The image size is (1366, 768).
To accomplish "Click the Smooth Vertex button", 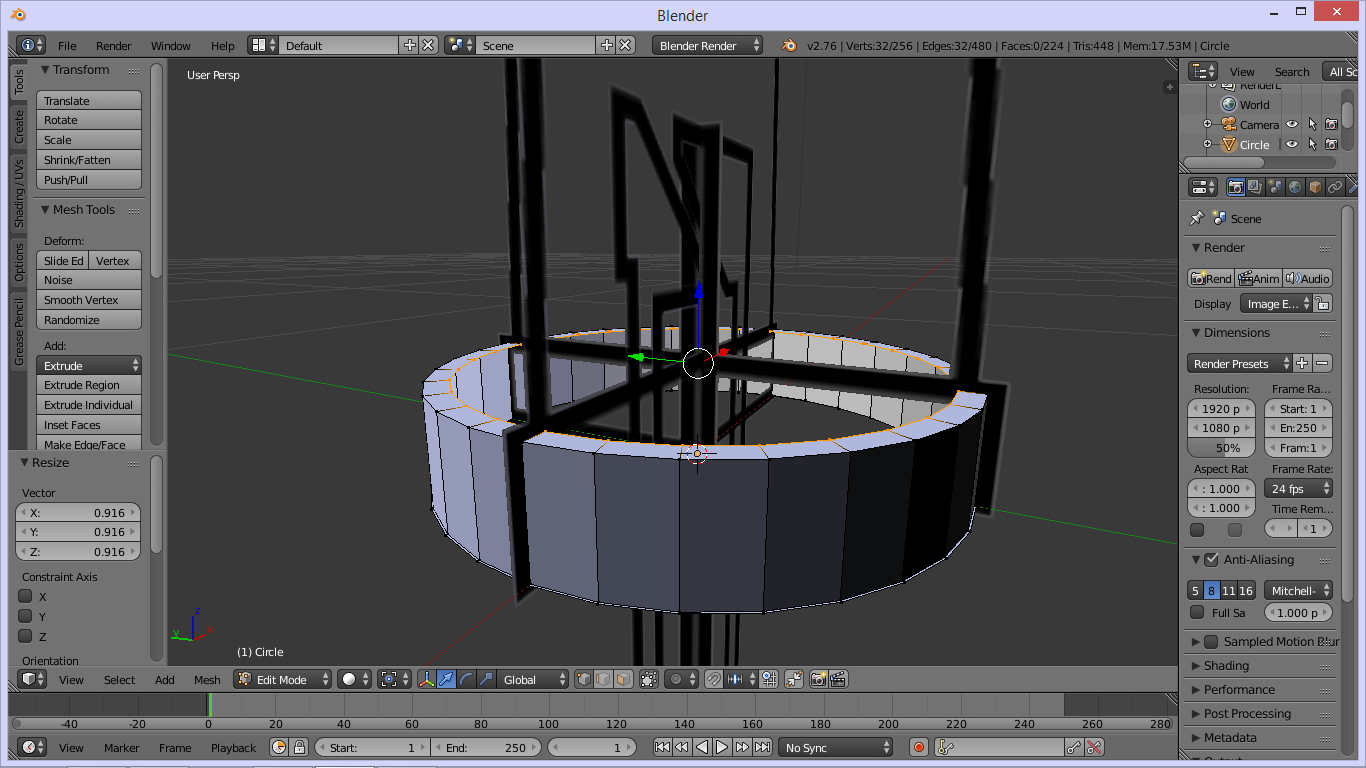I will [x=89, y=300].
